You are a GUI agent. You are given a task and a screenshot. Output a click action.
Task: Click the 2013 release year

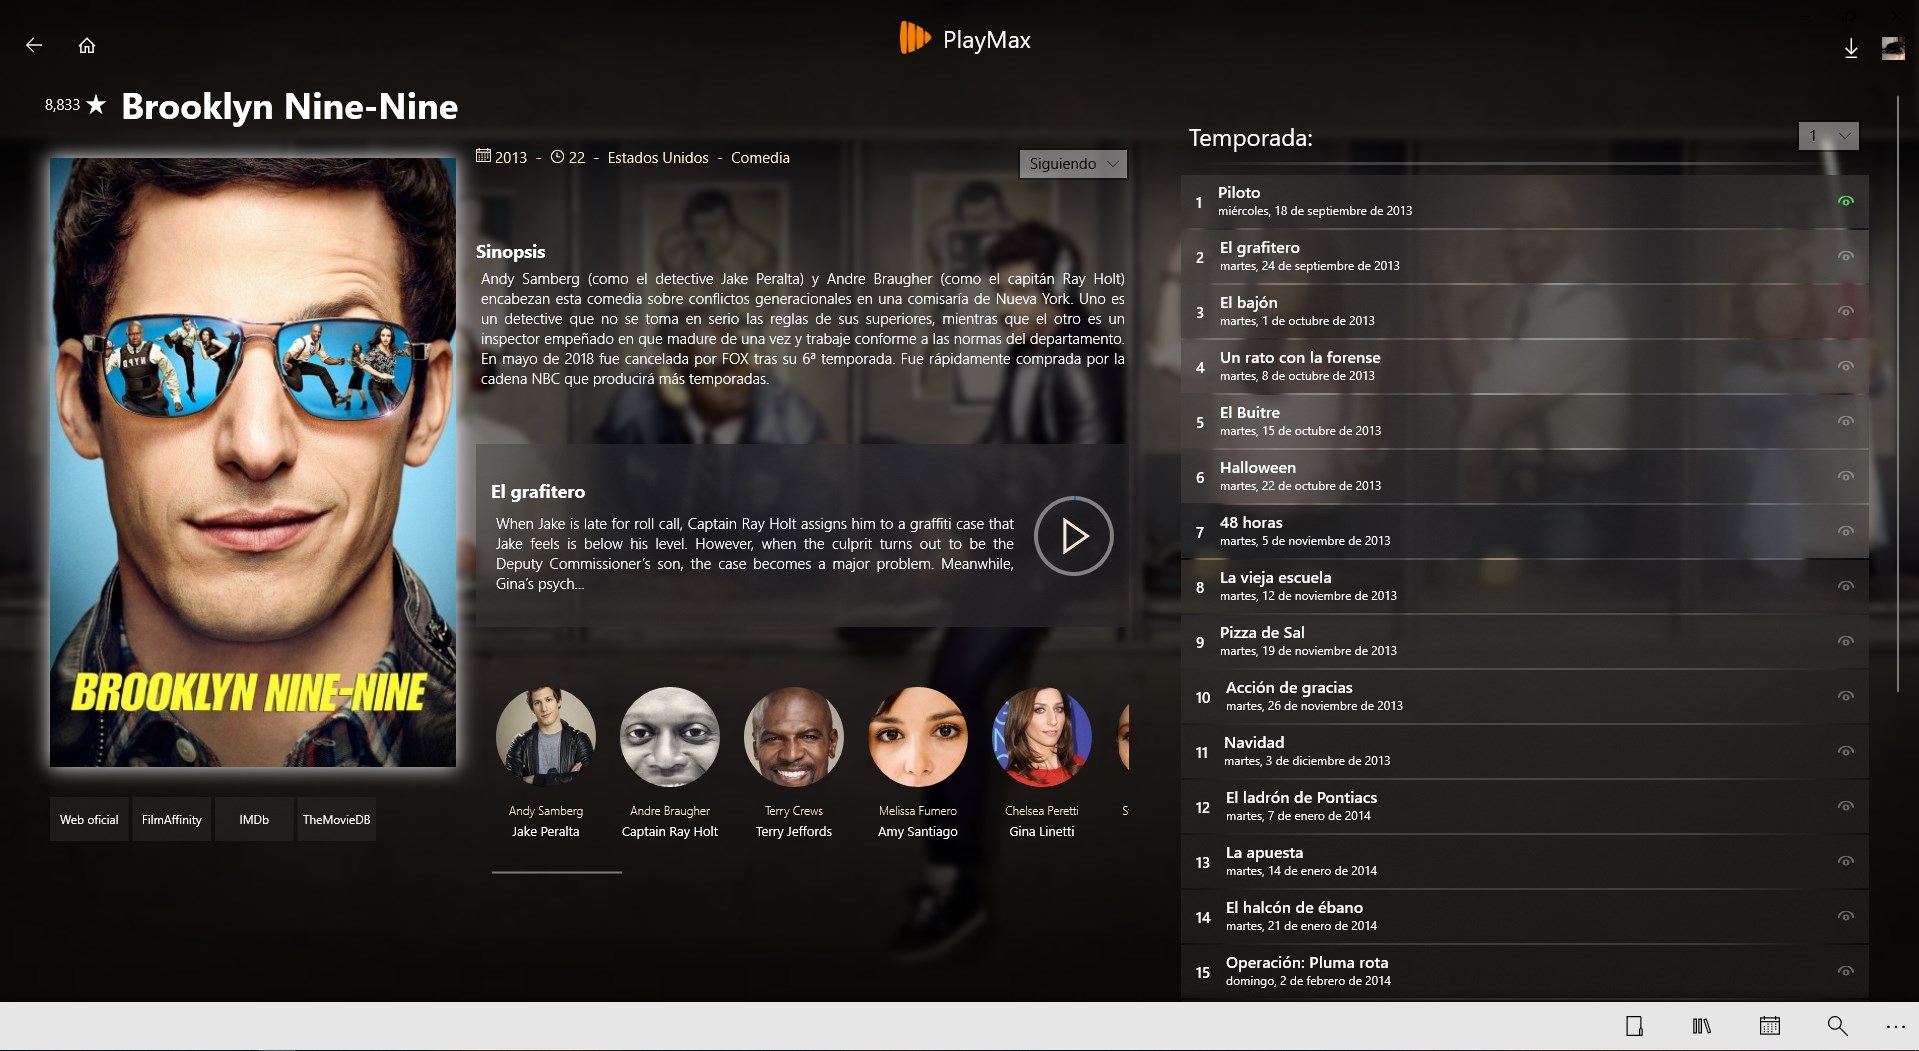[x=510, y=158]
